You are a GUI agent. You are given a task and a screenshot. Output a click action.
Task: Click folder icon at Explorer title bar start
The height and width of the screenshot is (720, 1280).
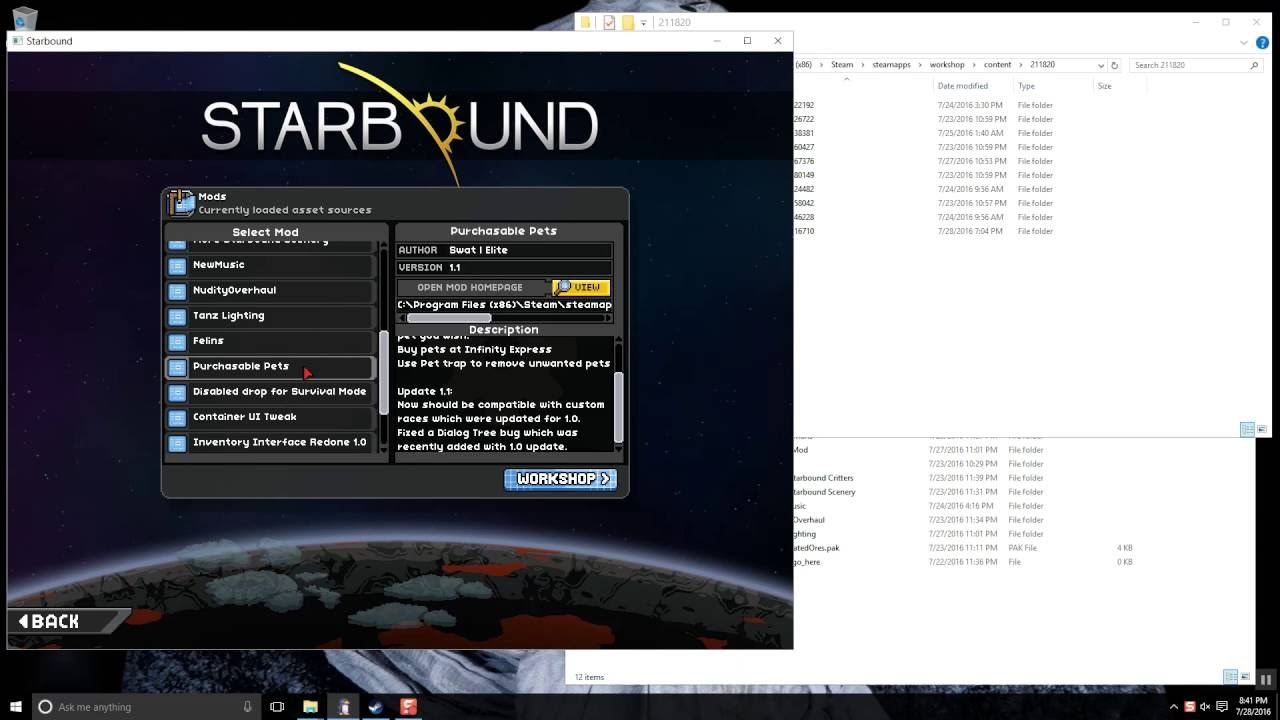(585, 22)
